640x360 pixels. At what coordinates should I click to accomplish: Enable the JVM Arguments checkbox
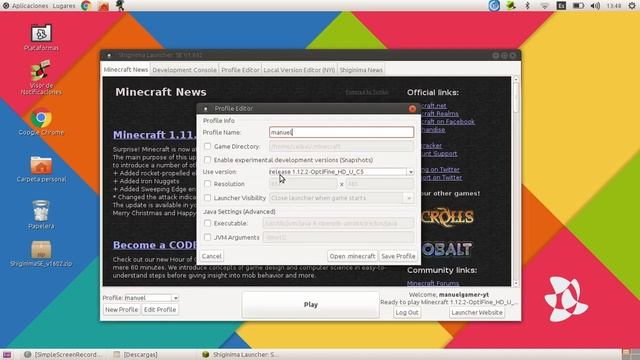207,237
